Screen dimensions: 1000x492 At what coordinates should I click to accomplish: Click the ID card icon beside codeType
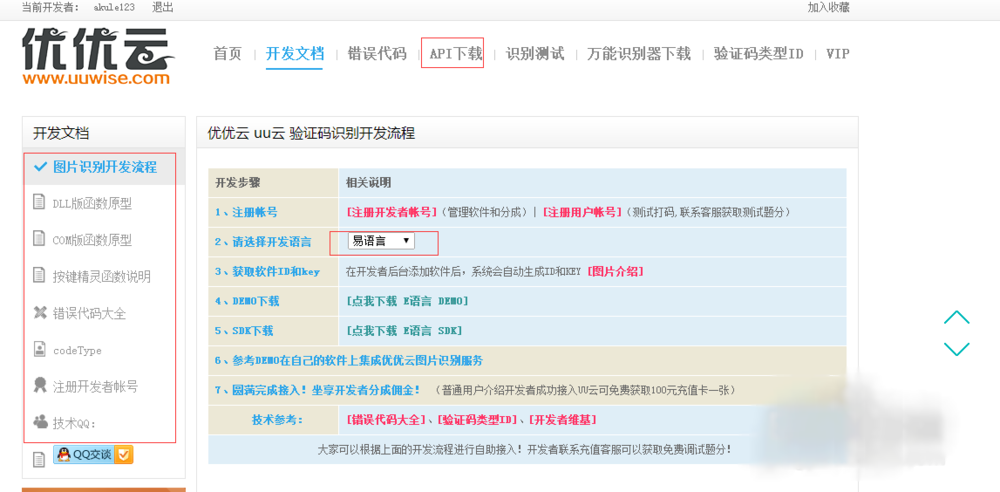[x=40, y=349]
